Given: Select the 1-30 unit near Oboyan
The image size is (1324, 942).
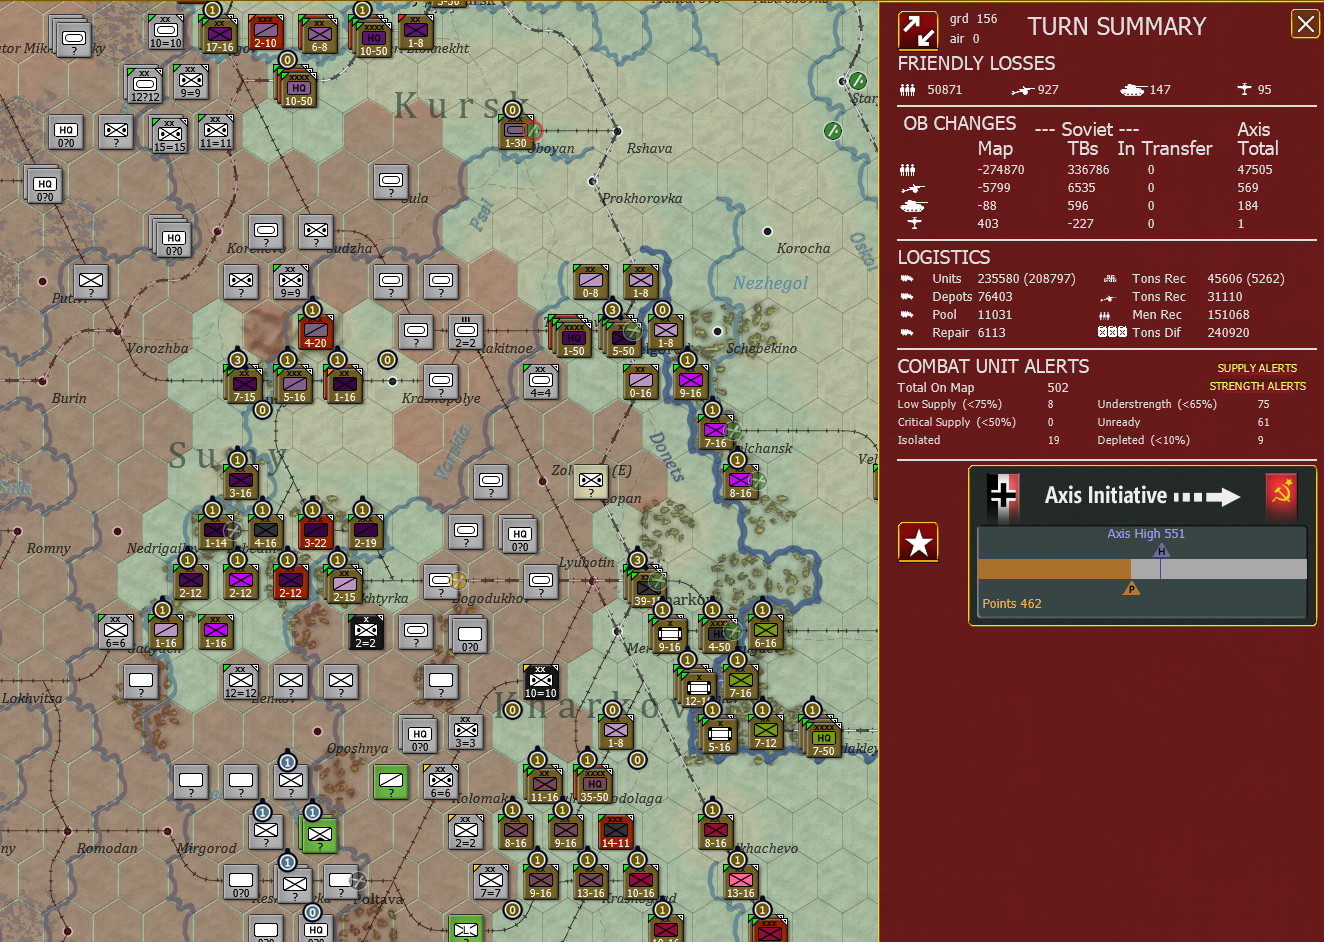Looking at the screenshot, I should pos(515,133).
